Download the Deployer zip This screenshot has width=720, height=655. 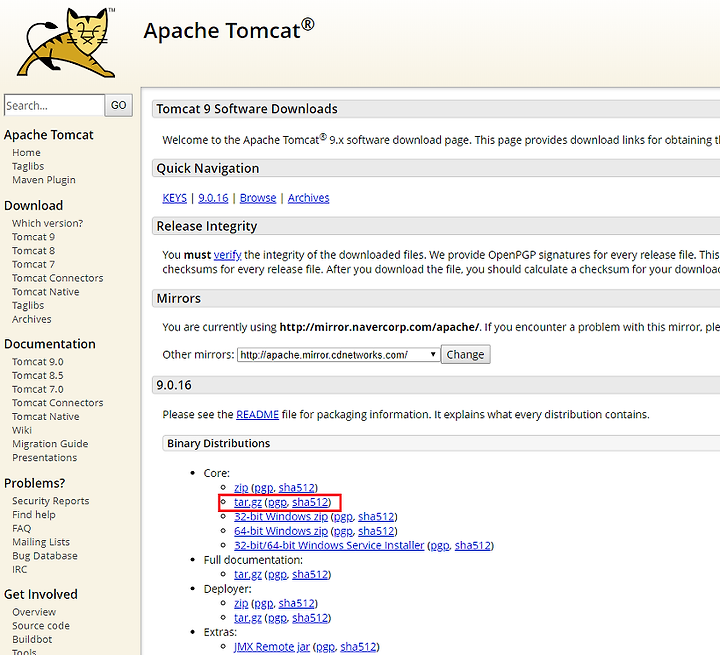click(x=241, y=604)
